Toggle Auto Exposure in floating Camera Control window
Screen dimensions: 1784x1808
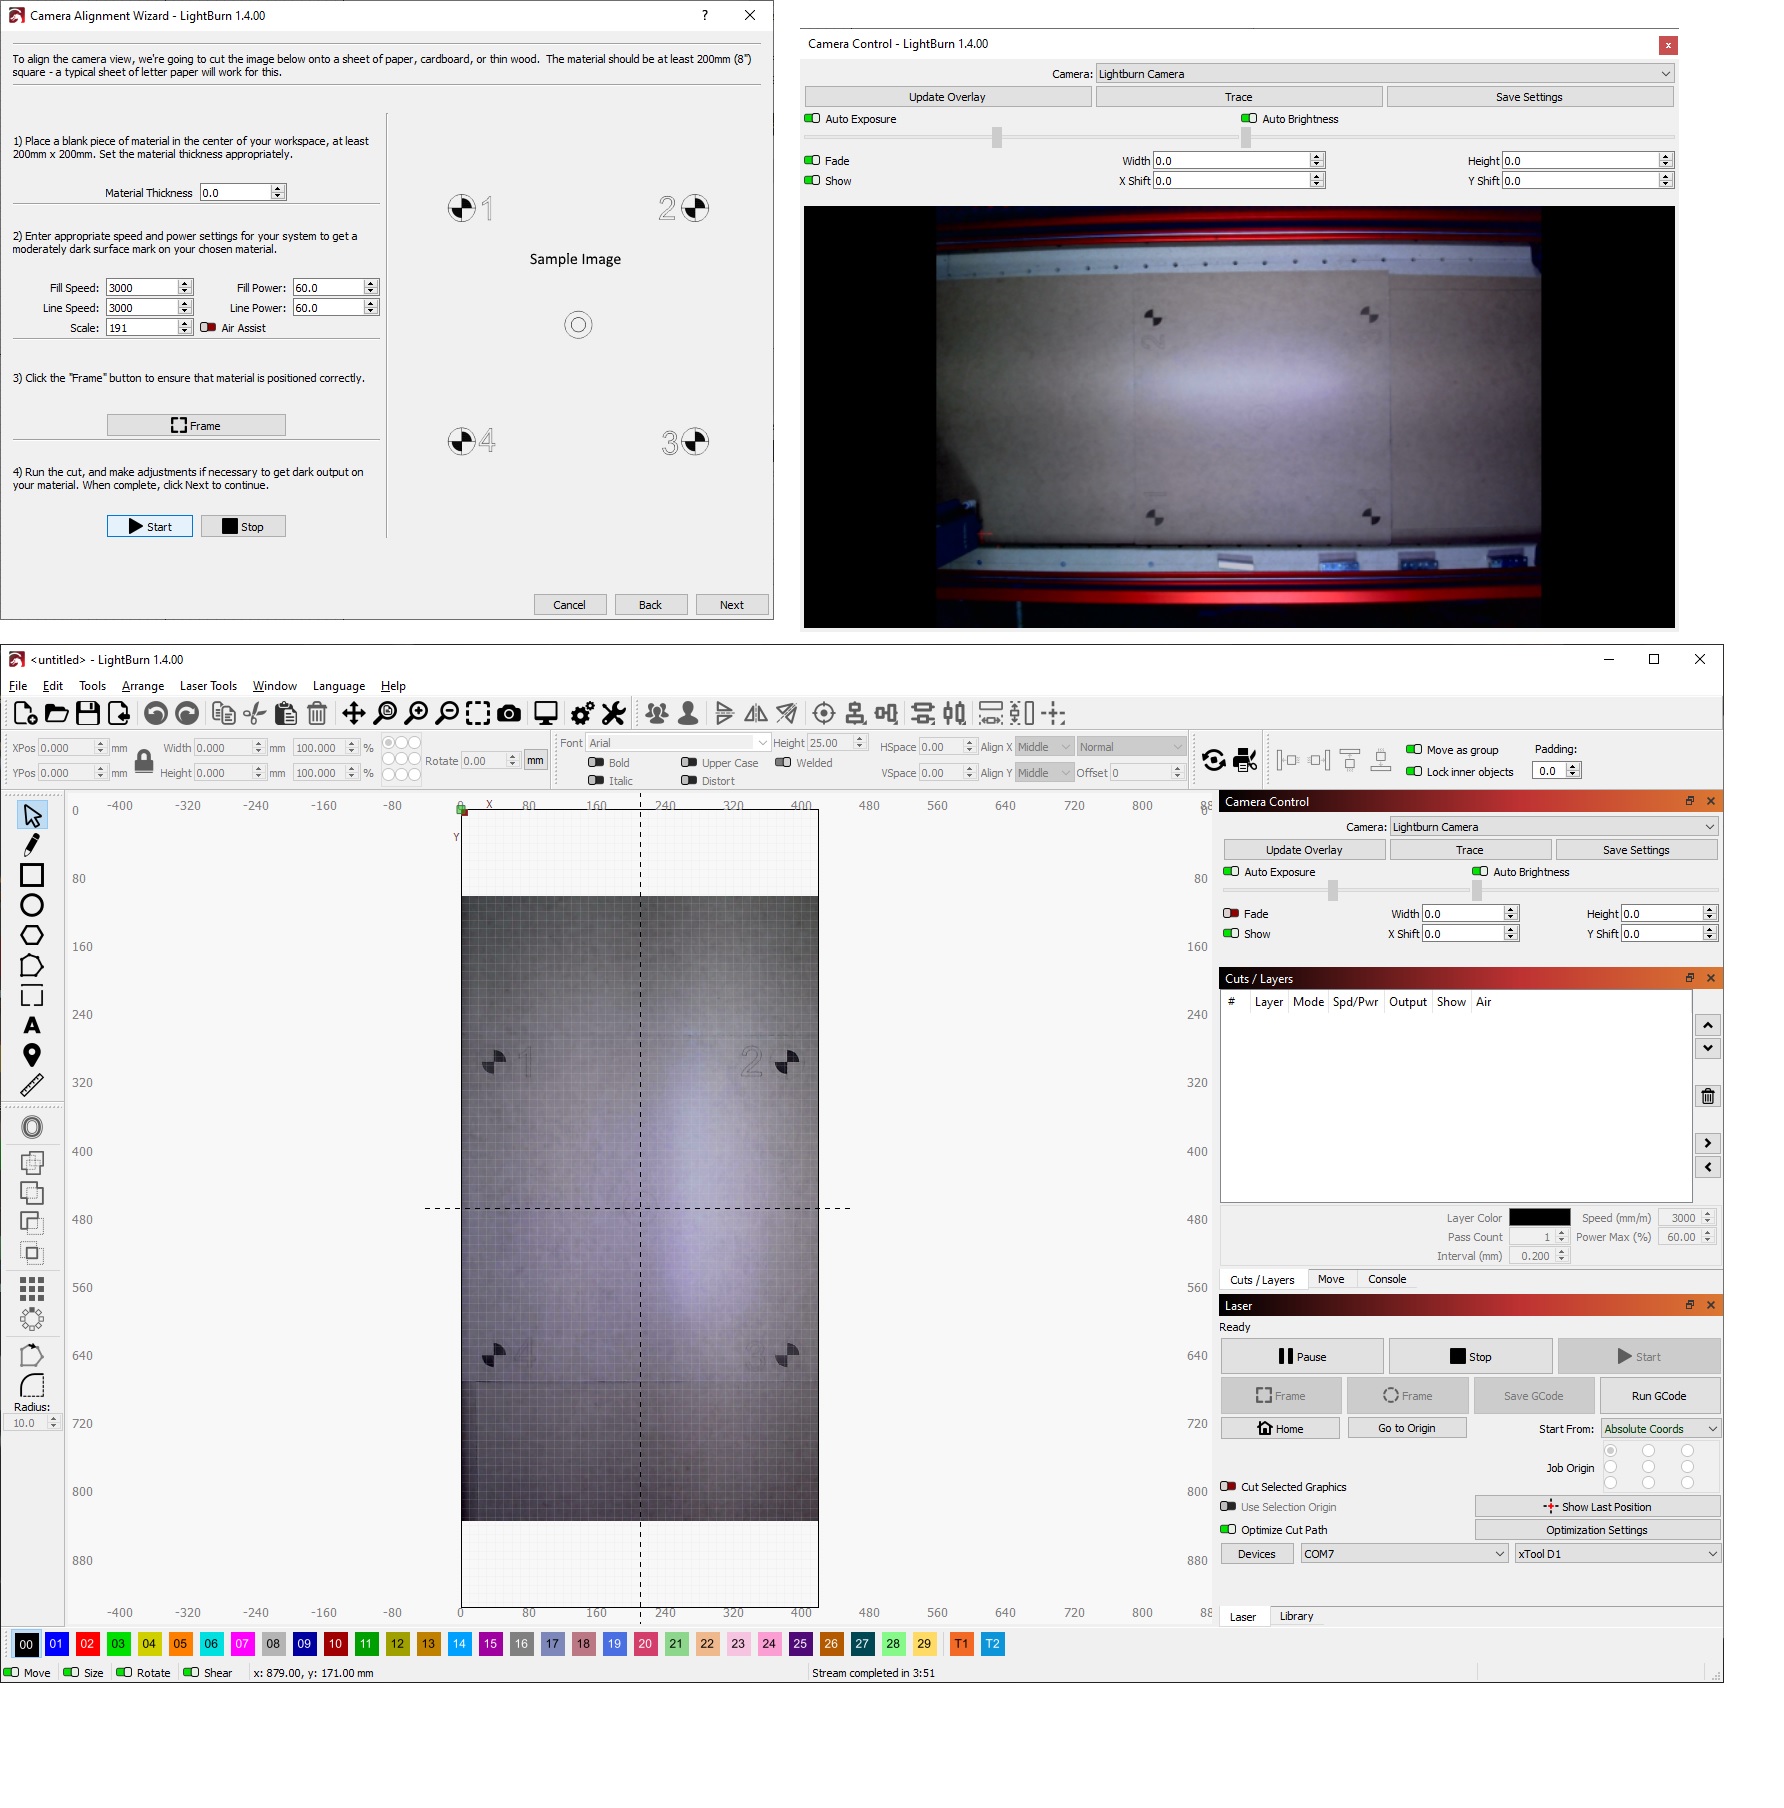812,119
